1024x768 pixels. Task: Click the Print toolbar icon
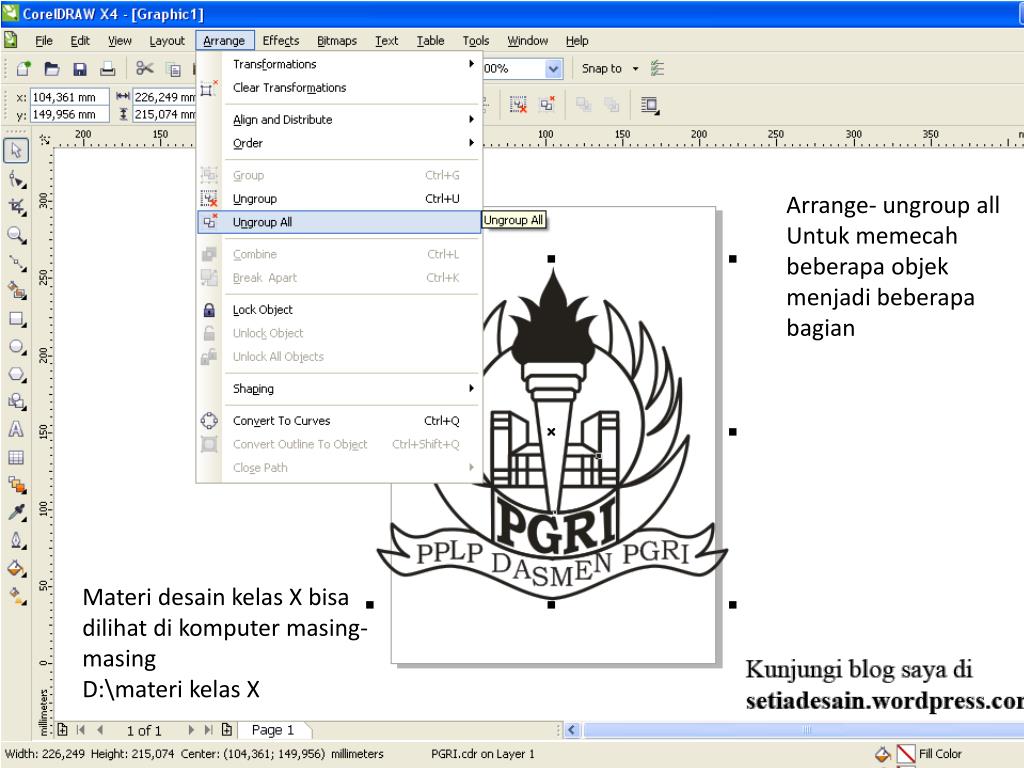click(x=108, y=69)
